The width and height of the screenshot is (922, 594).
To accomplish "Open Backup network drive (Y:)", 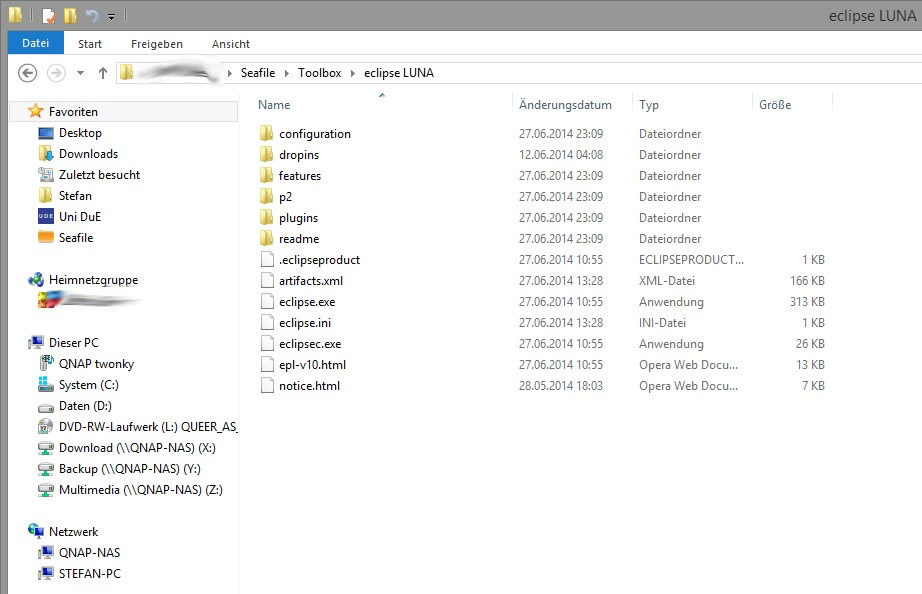I will pyautogui.click(x=129, y=469).
